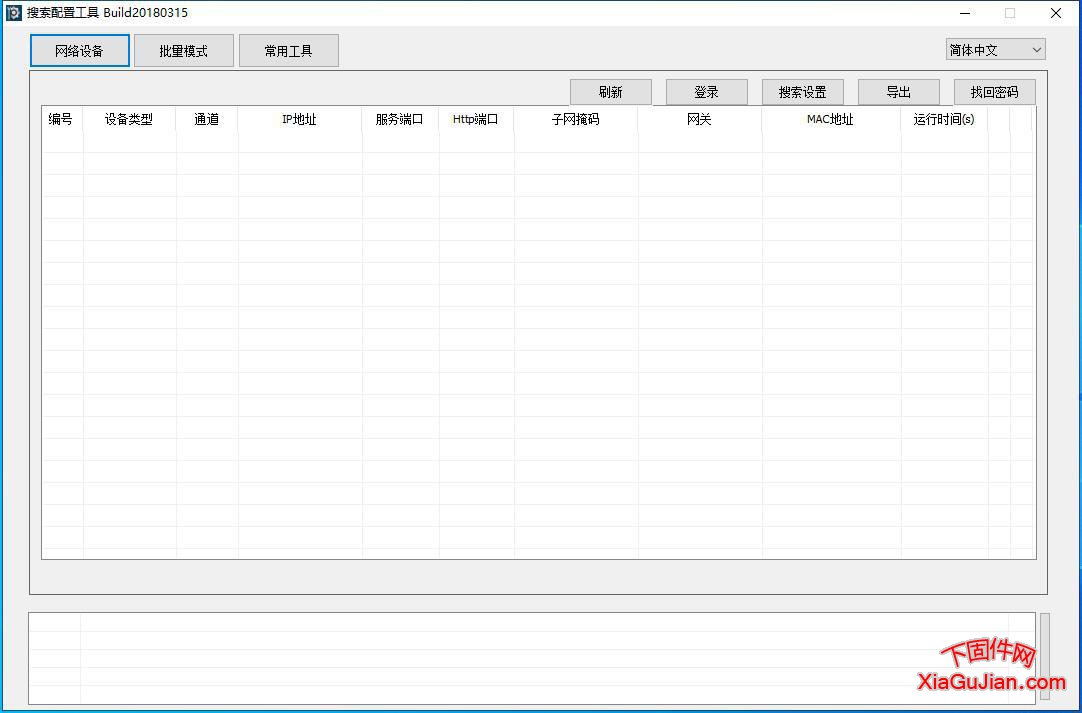Click the scrollbar beside the log panel
Image resolution: width=1082 pixels, height=713 pixels.
[x=1043, y=657]
